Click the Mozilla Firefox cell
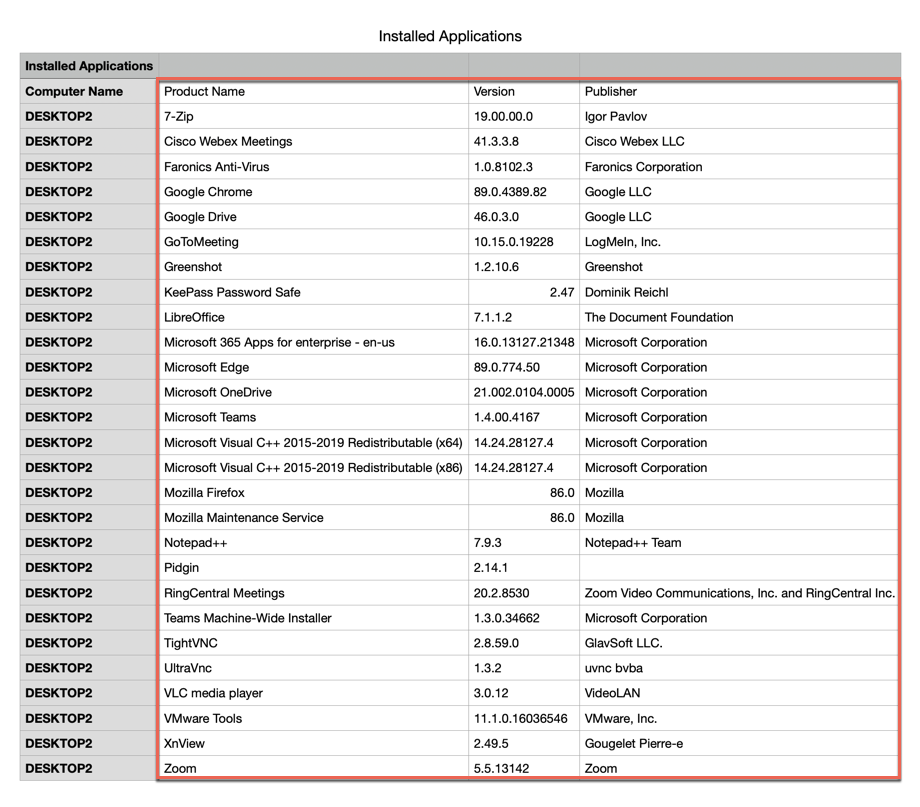Viewport: 920px width, 807px height. click(313, 492)
